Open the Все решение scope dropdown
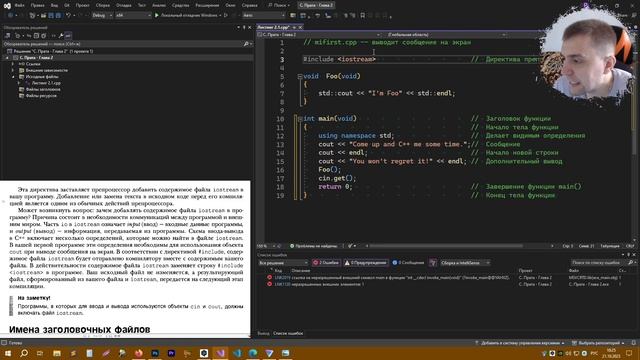640x360 pixels. point(283,263)
